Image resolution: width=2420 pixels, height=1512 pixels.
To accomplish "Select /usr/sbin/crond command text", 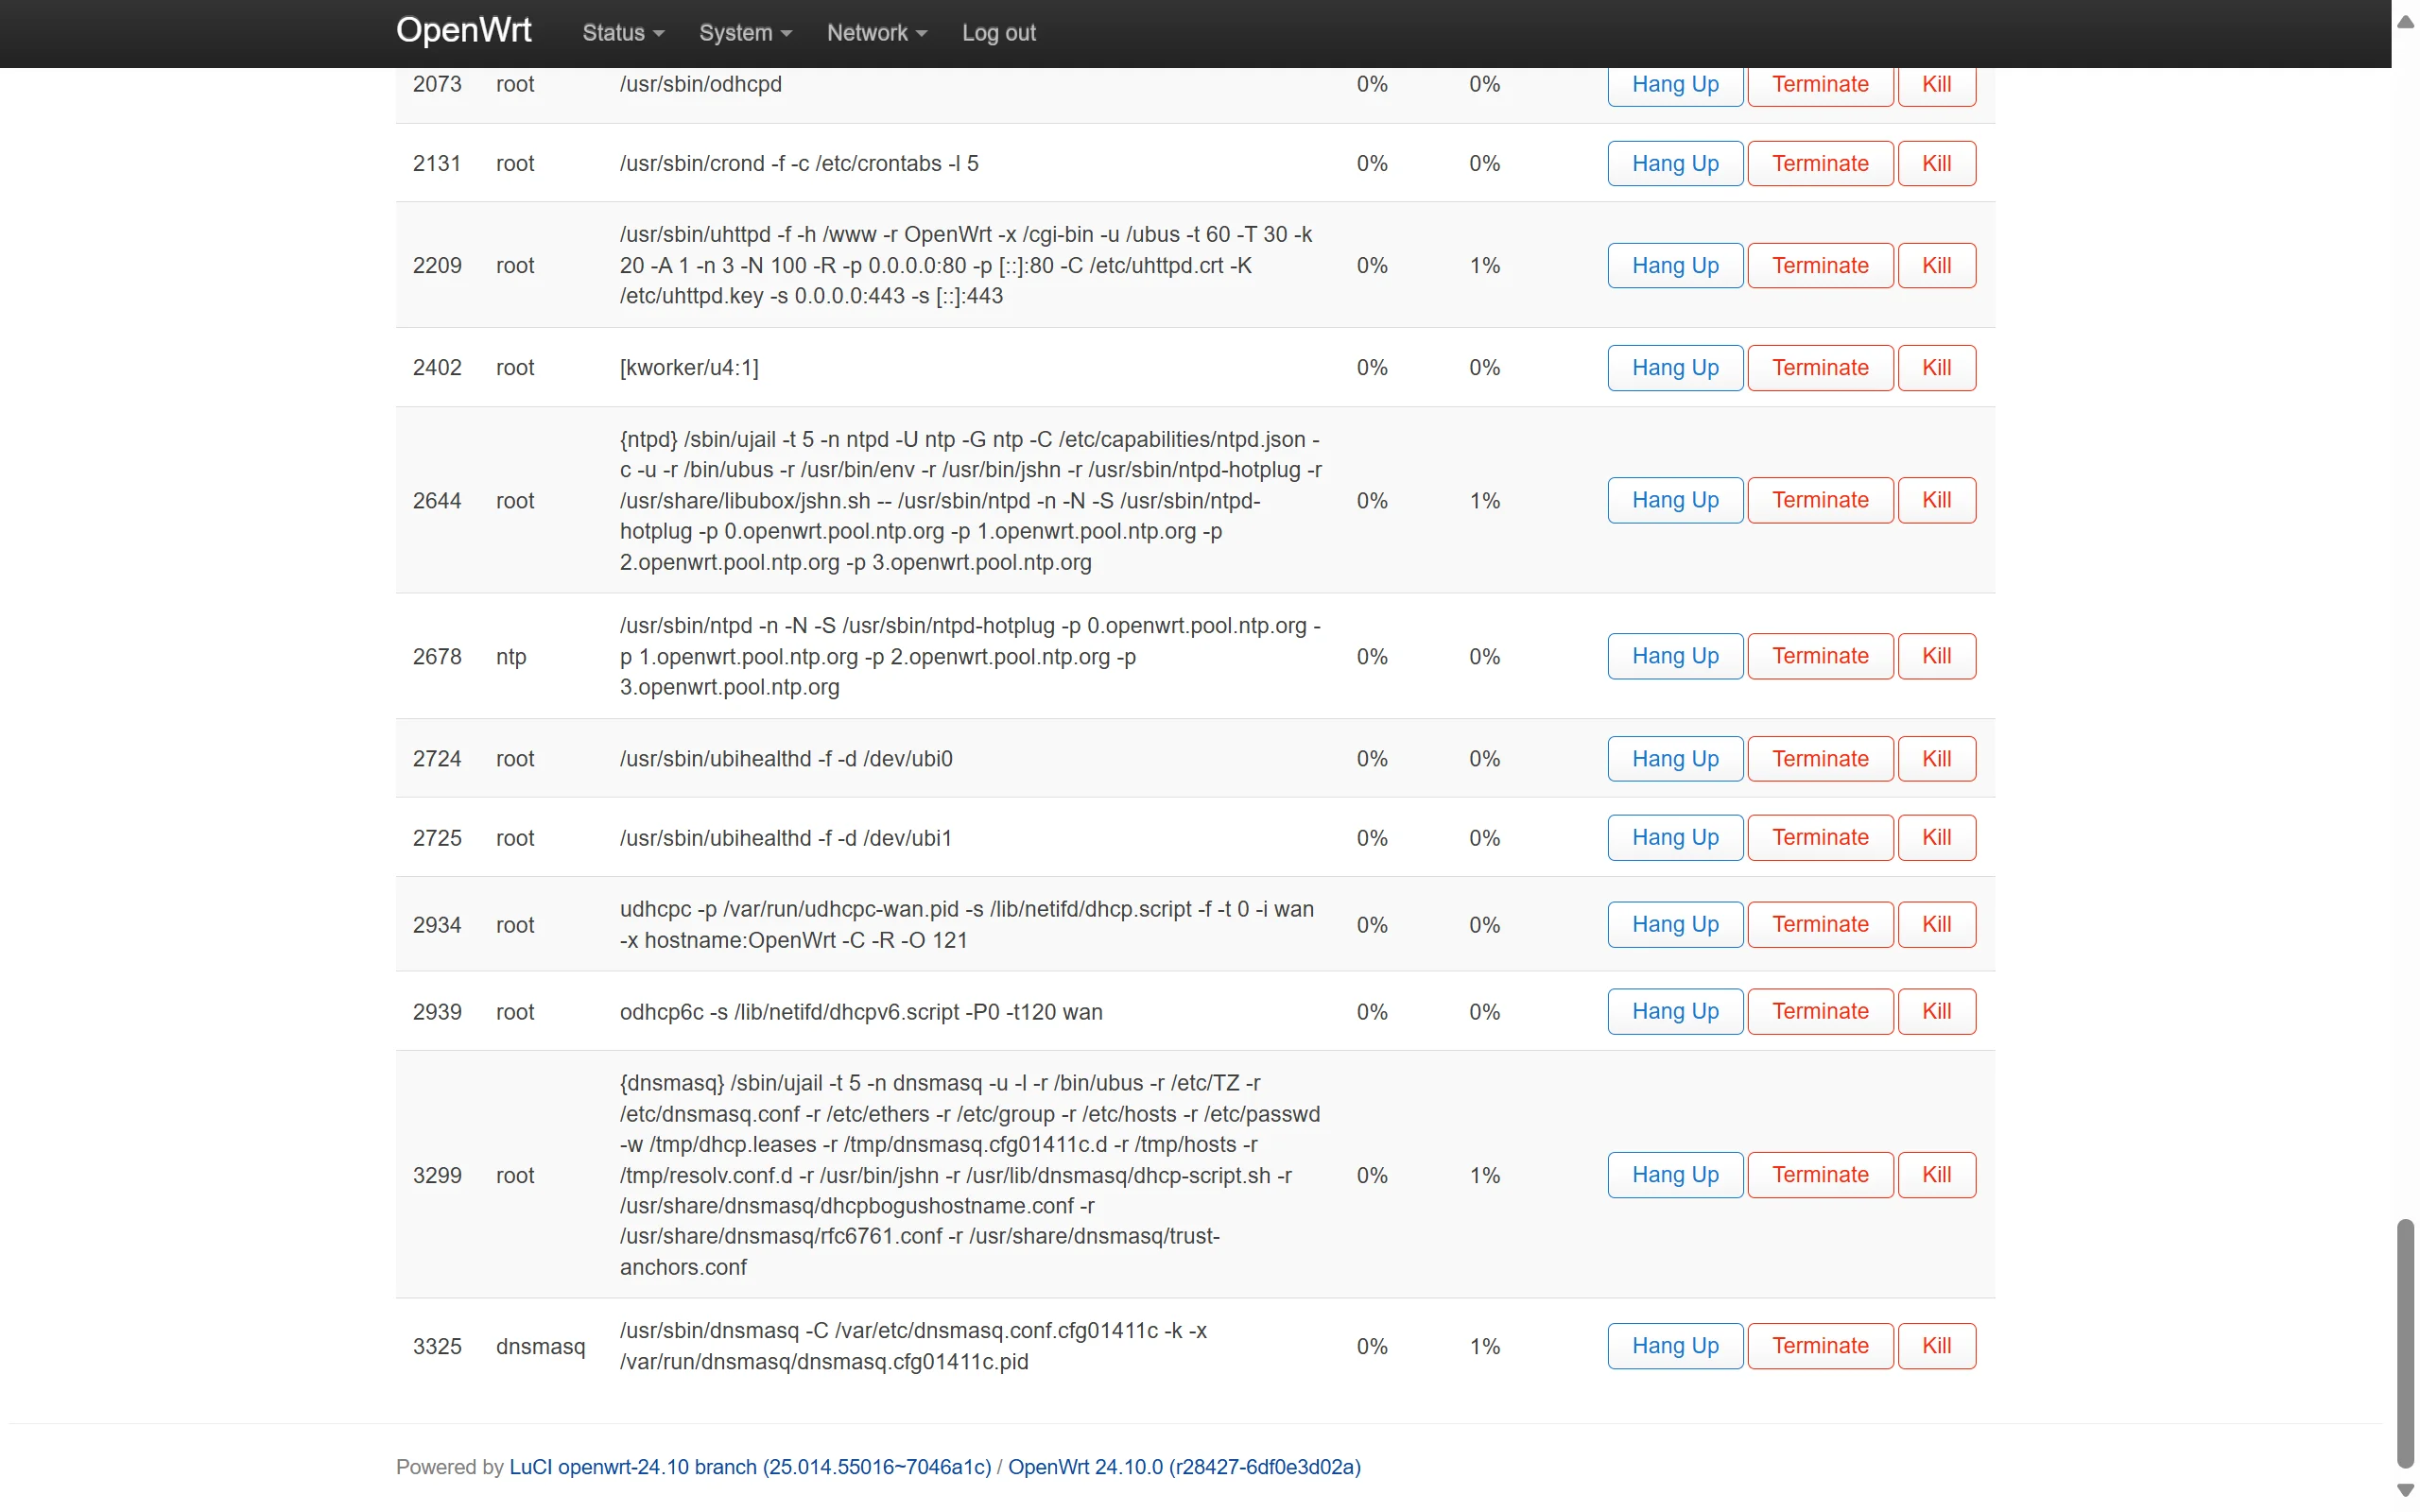I will pos(799,163).
